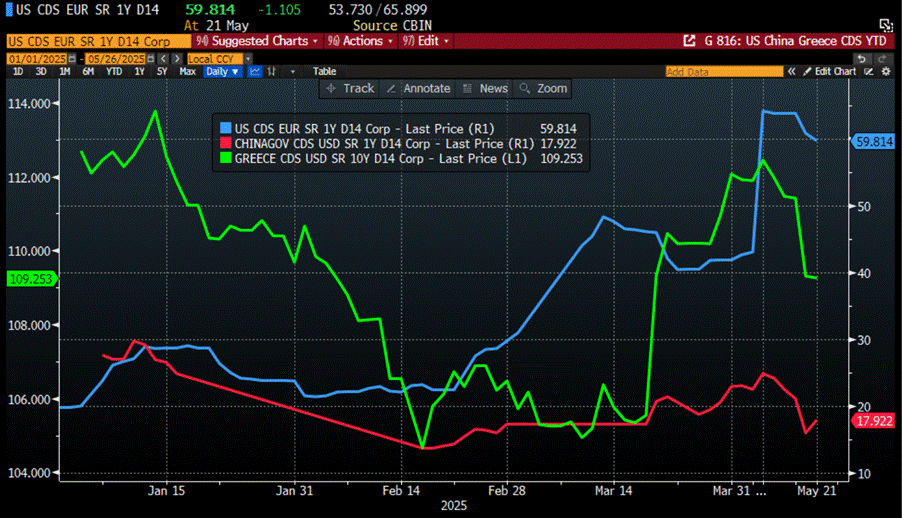Click the Annotate button label
The image size is (902, 518).
pyautogui.click(x=427, y=89)
